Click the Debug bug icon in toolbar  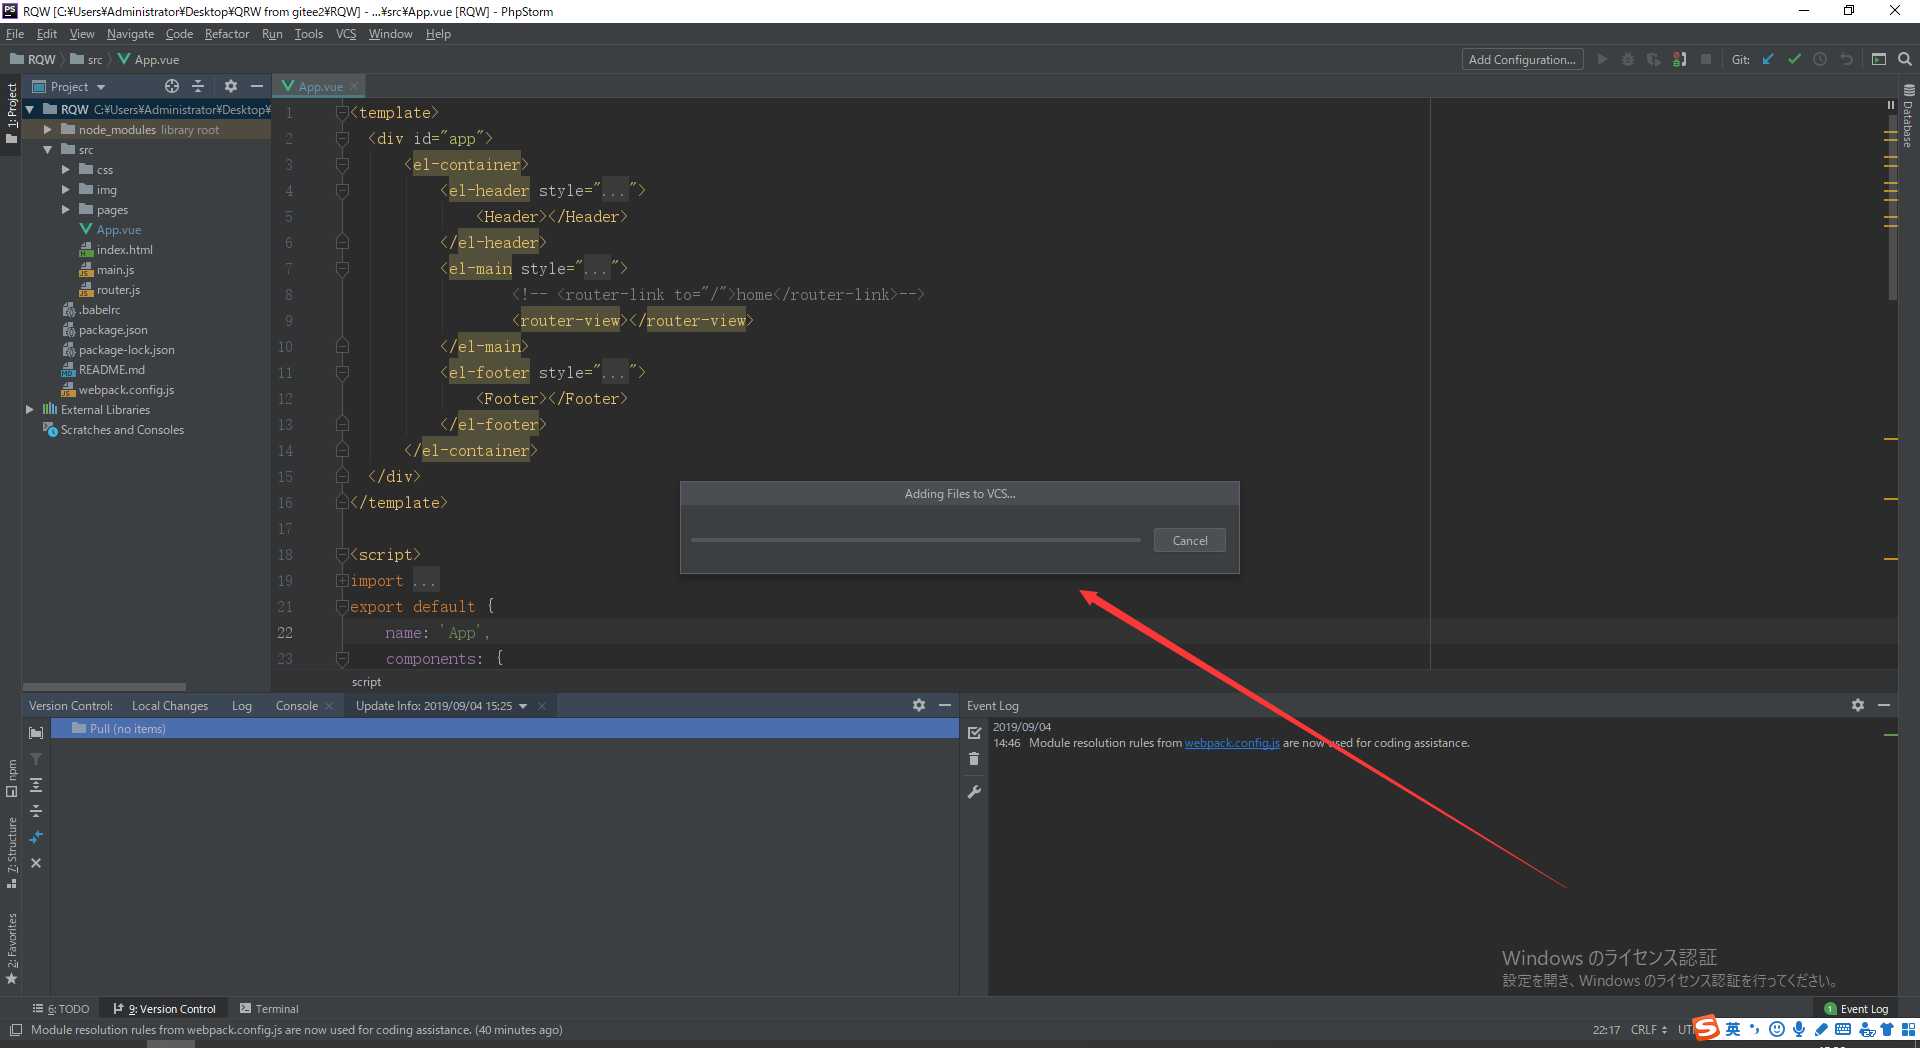1628,59
